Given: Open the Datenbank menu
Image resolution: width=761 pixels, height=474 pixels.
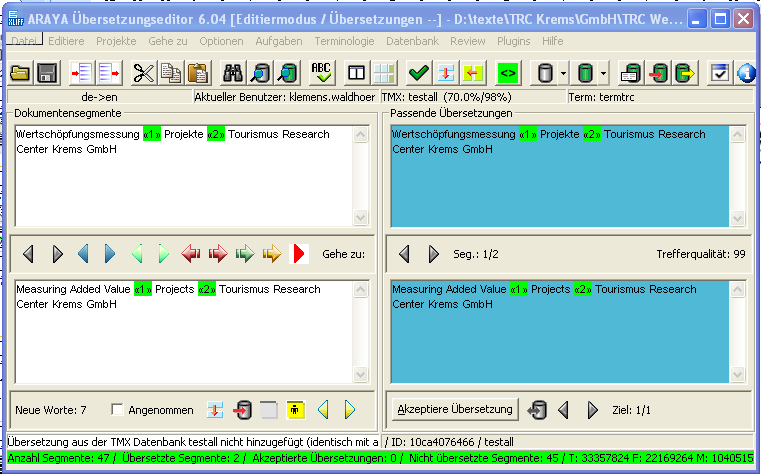Looking at the screenshot, I should pyautogui.click(x=412, y=41).
